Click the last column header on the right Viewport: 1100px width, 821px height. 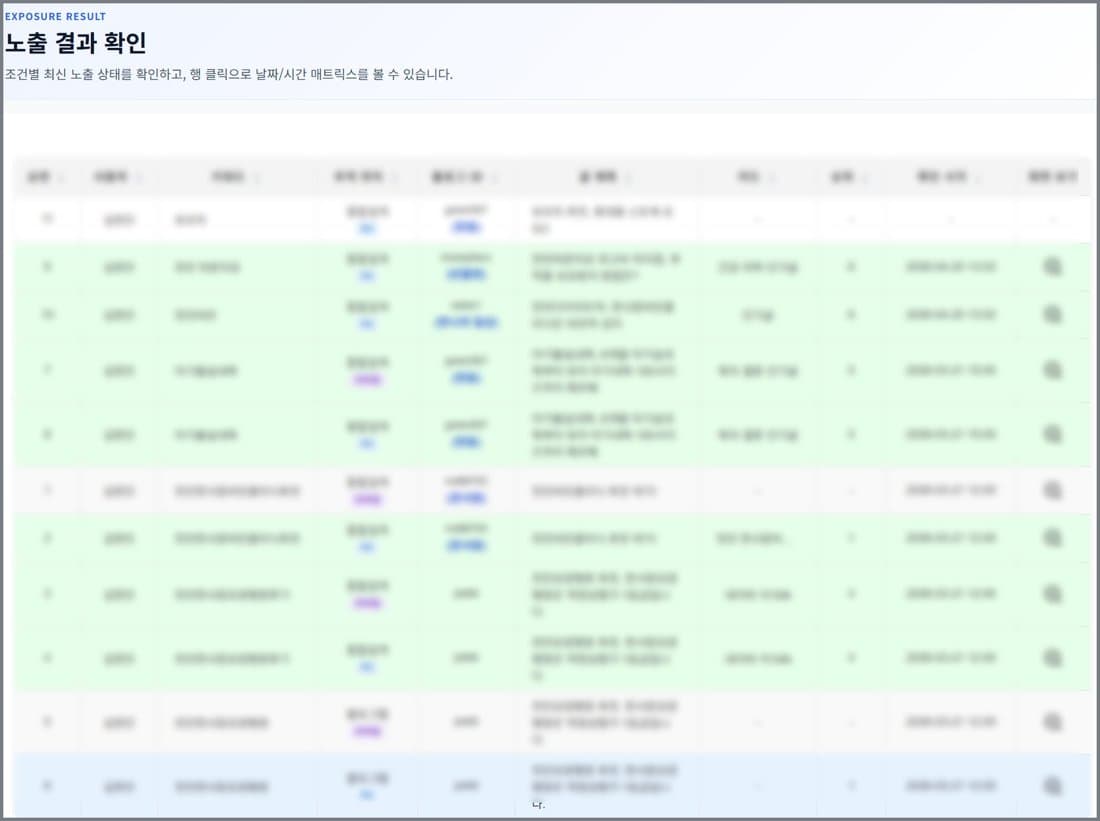tap(1052, 177)
